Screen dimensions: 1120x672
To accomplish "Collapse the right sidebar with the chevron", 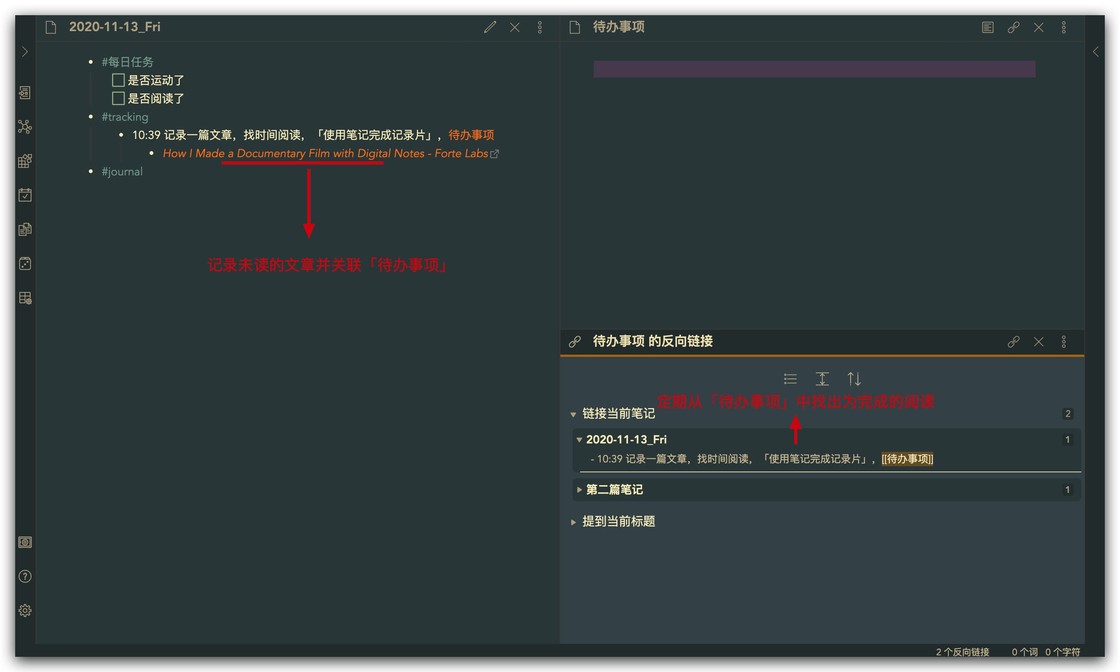I will (1096, 52).
